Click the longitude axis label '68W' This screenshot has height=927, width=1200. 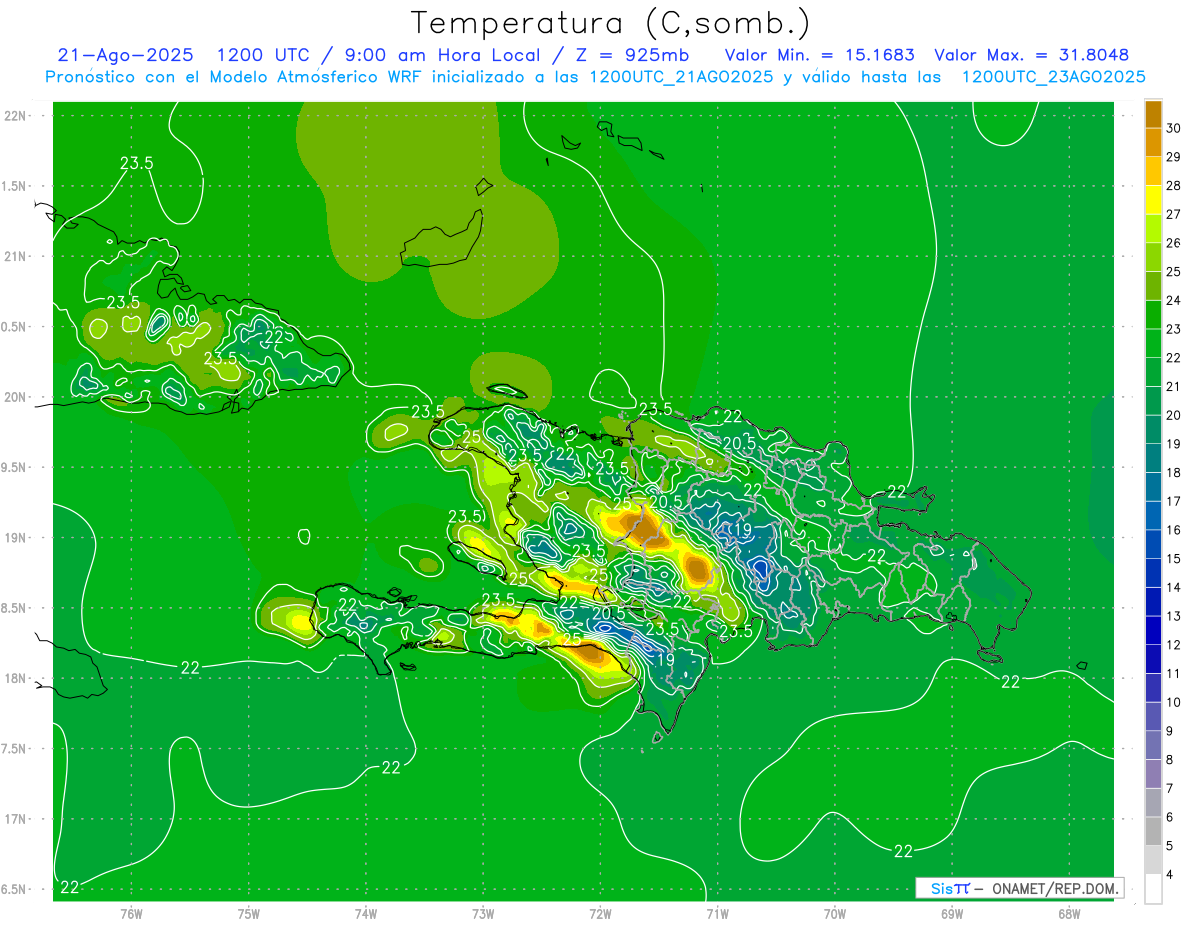1068,914
